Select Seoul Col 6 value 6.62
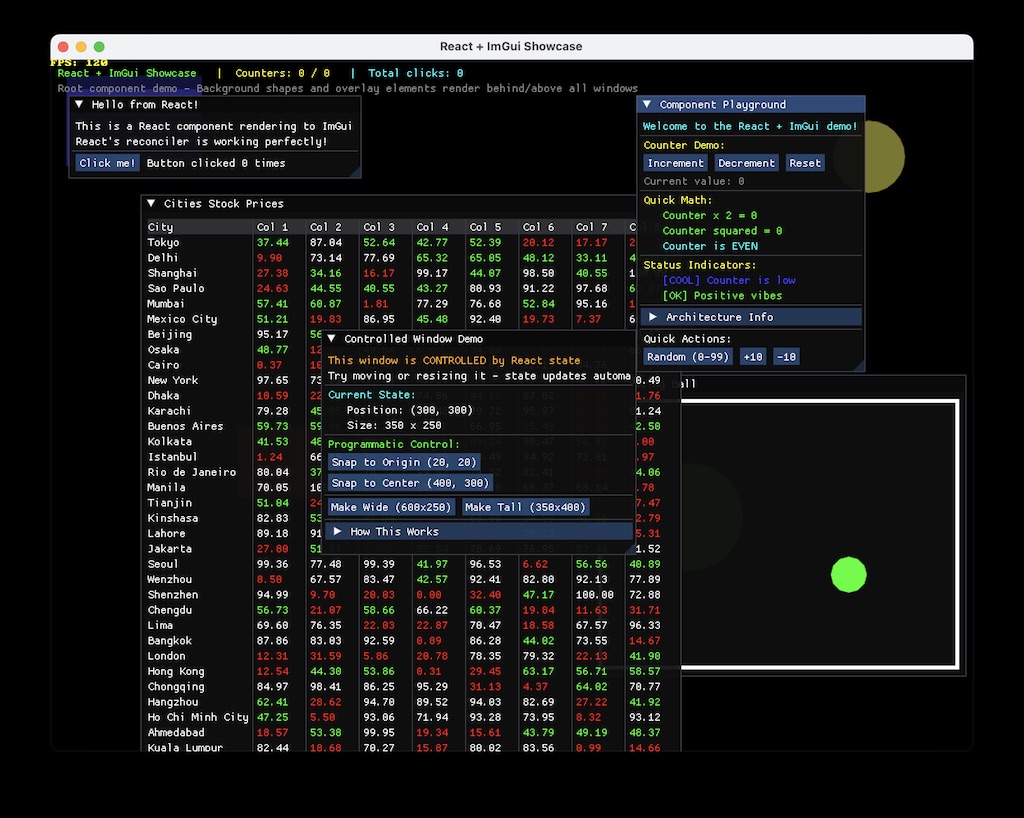 click(x=536, y=565)
